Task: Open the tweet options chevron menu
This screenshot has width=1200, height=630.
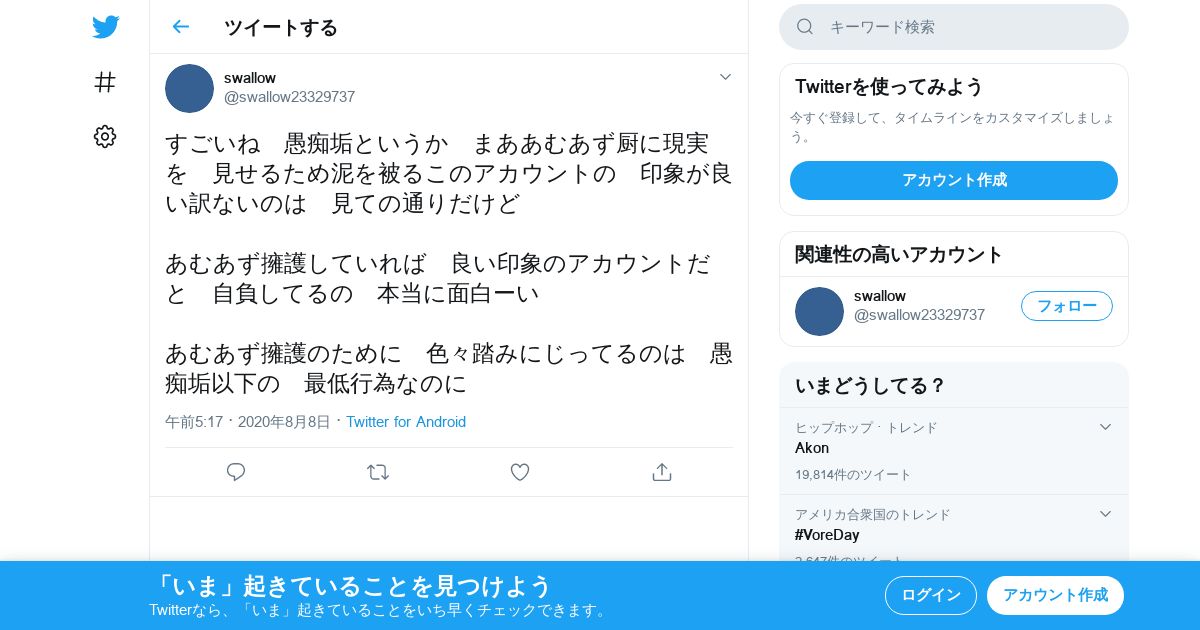Action: [725, 77]
